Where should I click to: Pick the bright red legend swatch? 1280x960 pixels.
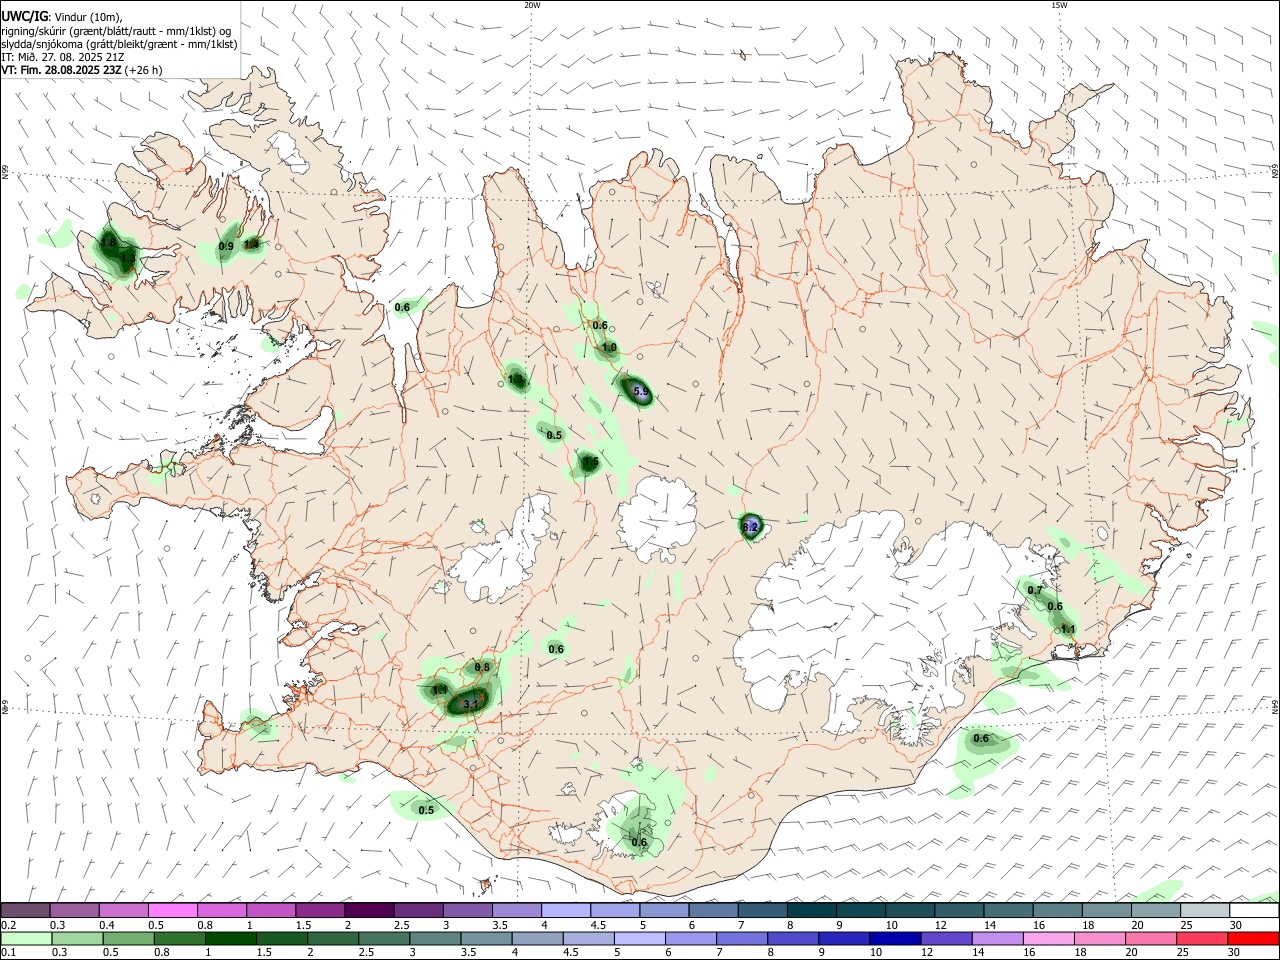pos(1254,939)
